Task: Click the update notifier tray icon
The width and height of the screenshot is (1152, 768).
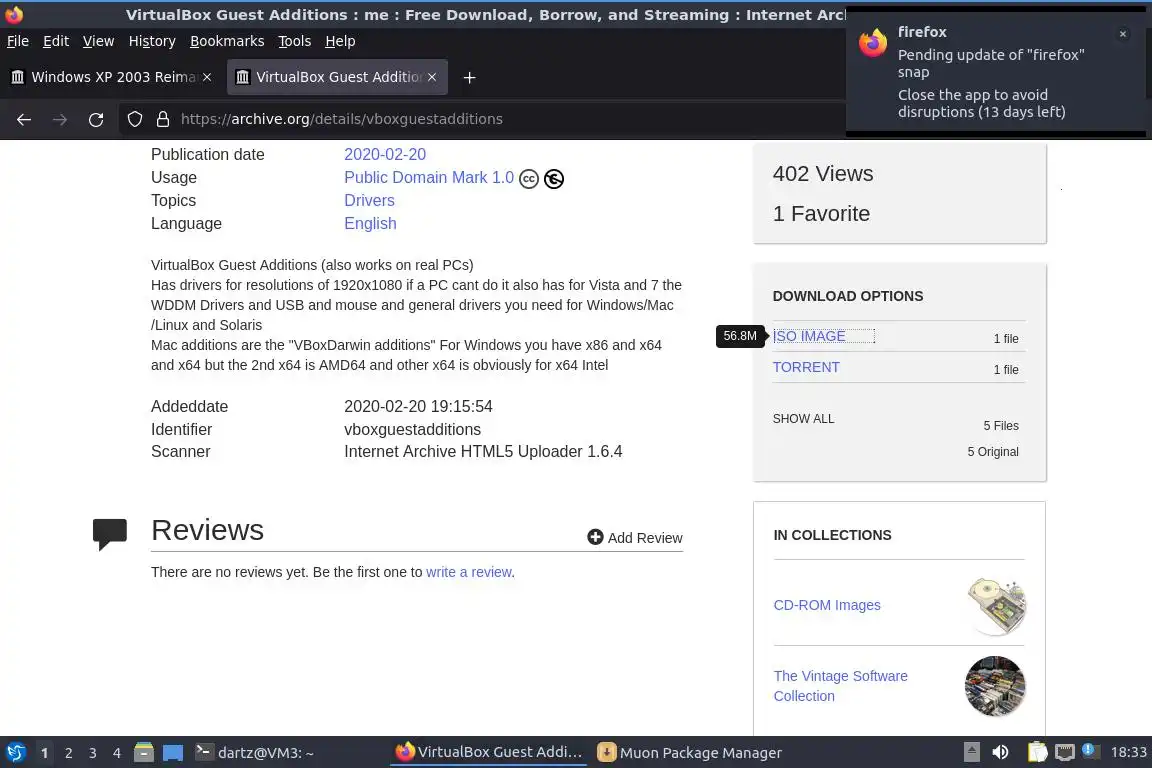Action: pyautogui.click(x=1090, y=751)
